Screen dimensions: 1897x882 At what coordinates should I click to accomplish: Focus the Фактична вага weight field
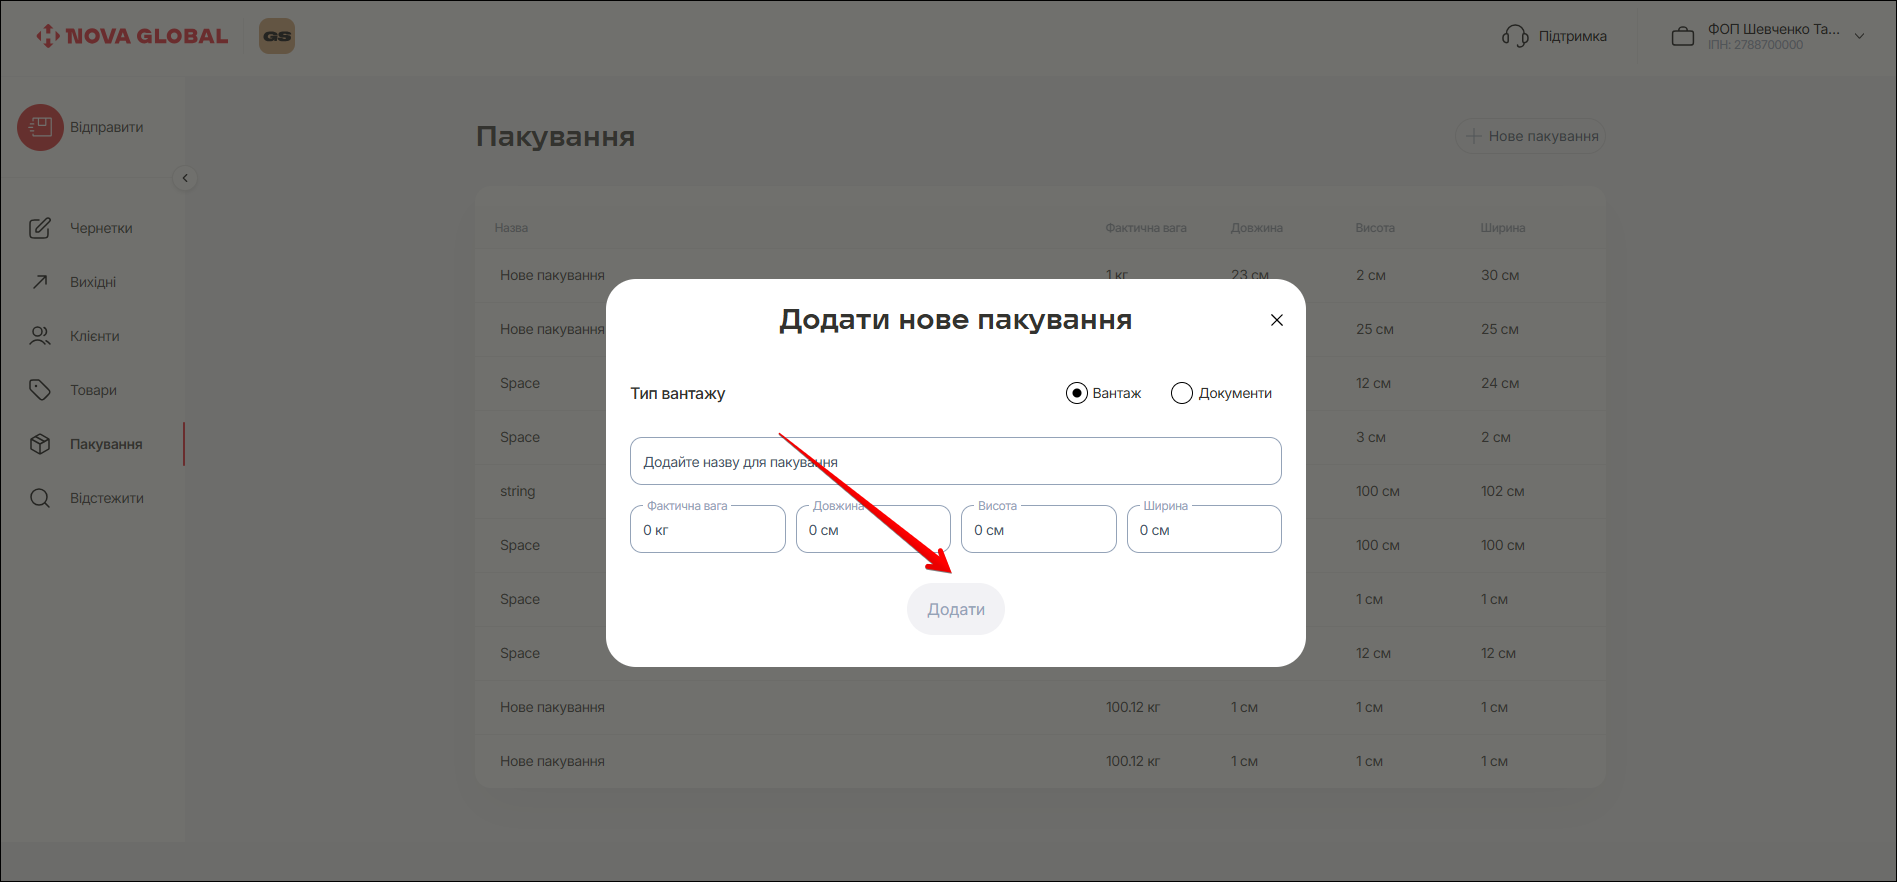click(707, 530)
